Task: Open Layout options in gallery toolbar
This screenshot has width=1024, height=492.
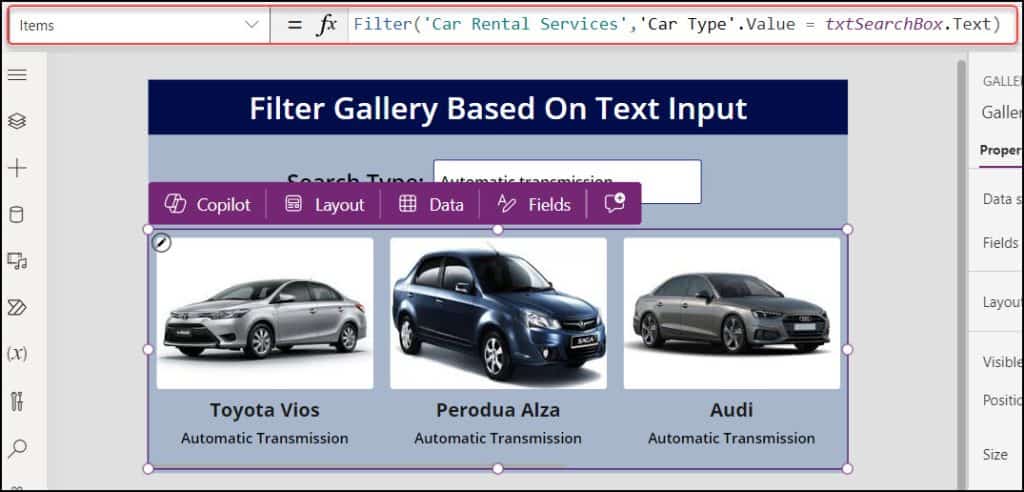Action: click(x=325, y=205)
